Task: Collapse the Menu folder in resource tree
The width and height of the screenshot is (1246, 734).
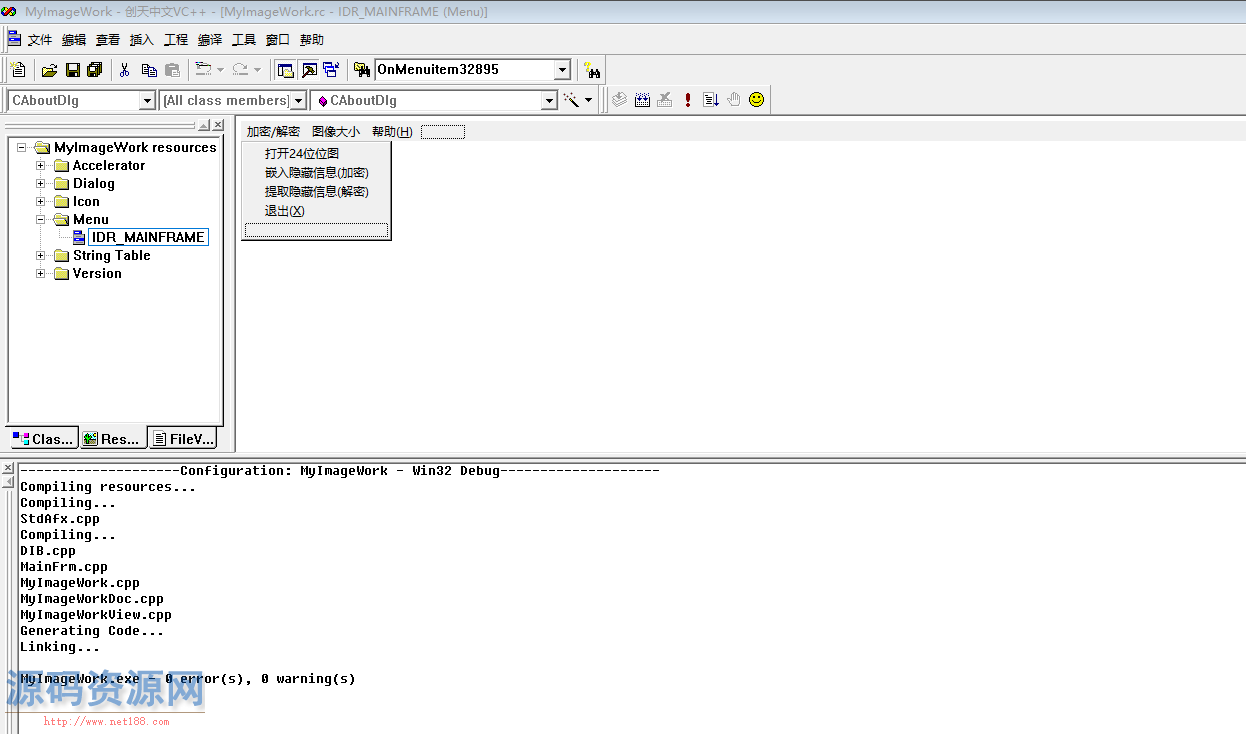Action: pos(41,220)
